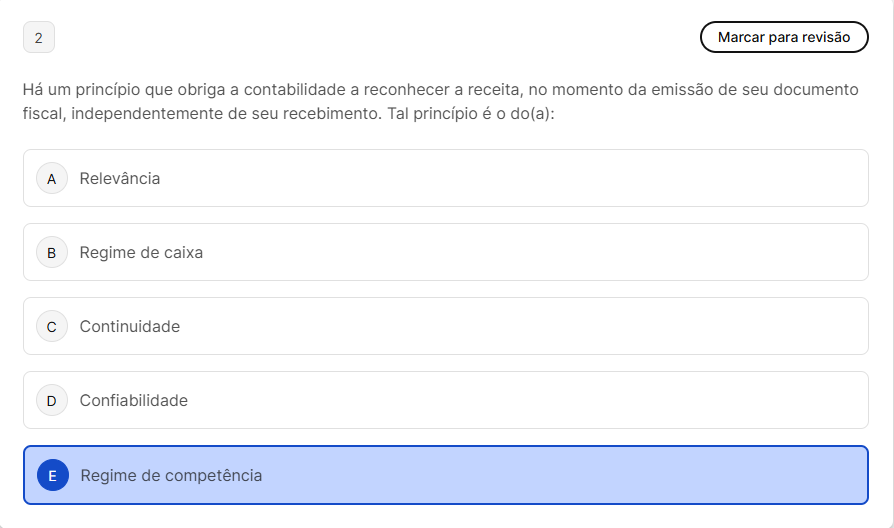Click the letter D circle icon
This screenshot has width=894, height=528.
52,400
